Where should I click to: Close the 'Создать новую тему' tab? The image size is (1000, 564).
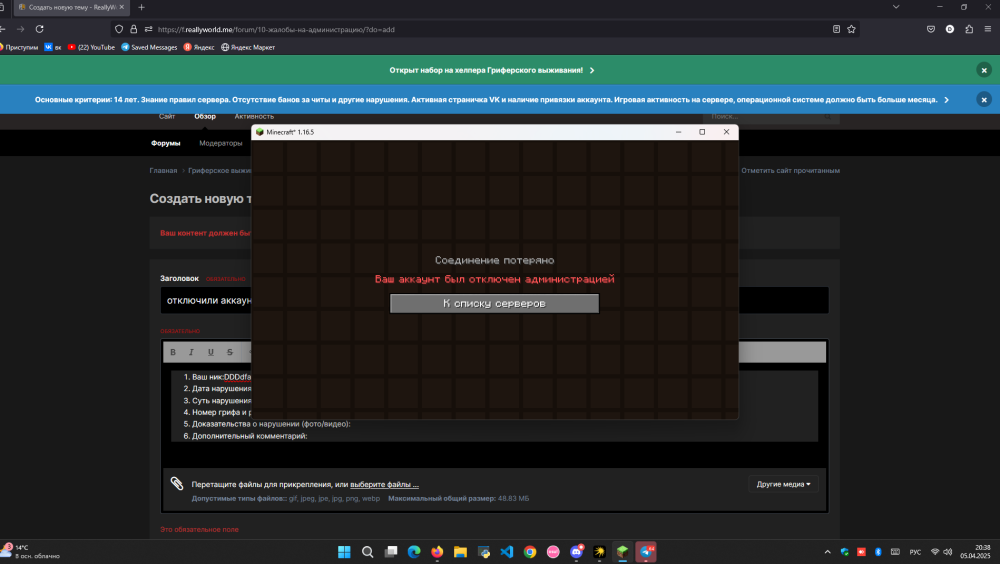(x=122, y=8)
